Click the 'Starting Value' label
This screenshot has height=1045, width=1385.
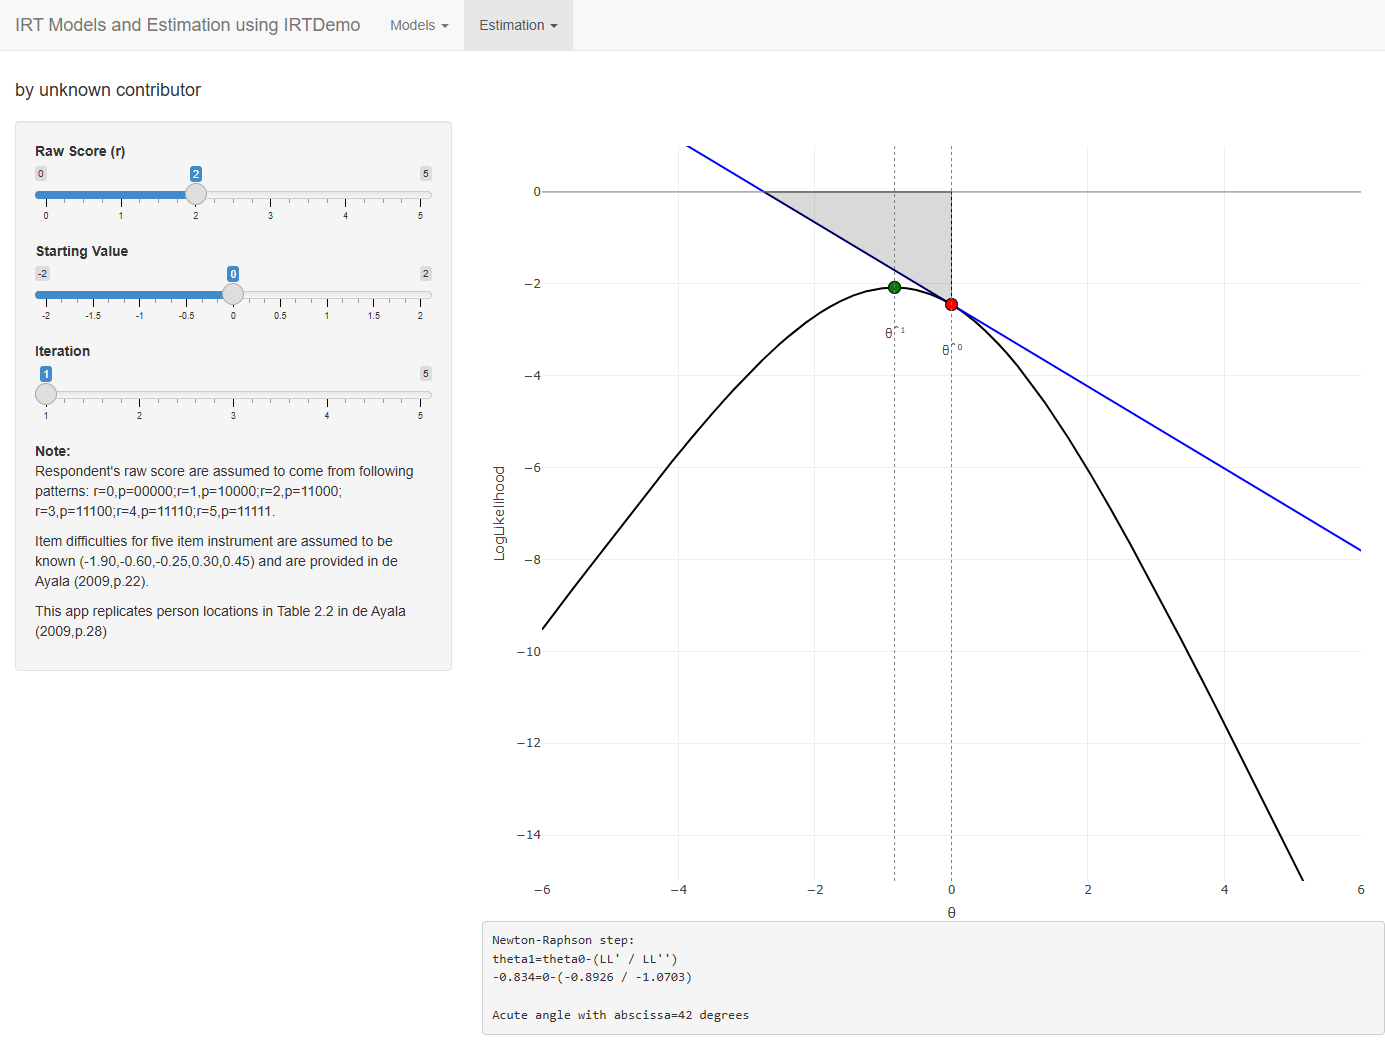[x=82, y=251]
